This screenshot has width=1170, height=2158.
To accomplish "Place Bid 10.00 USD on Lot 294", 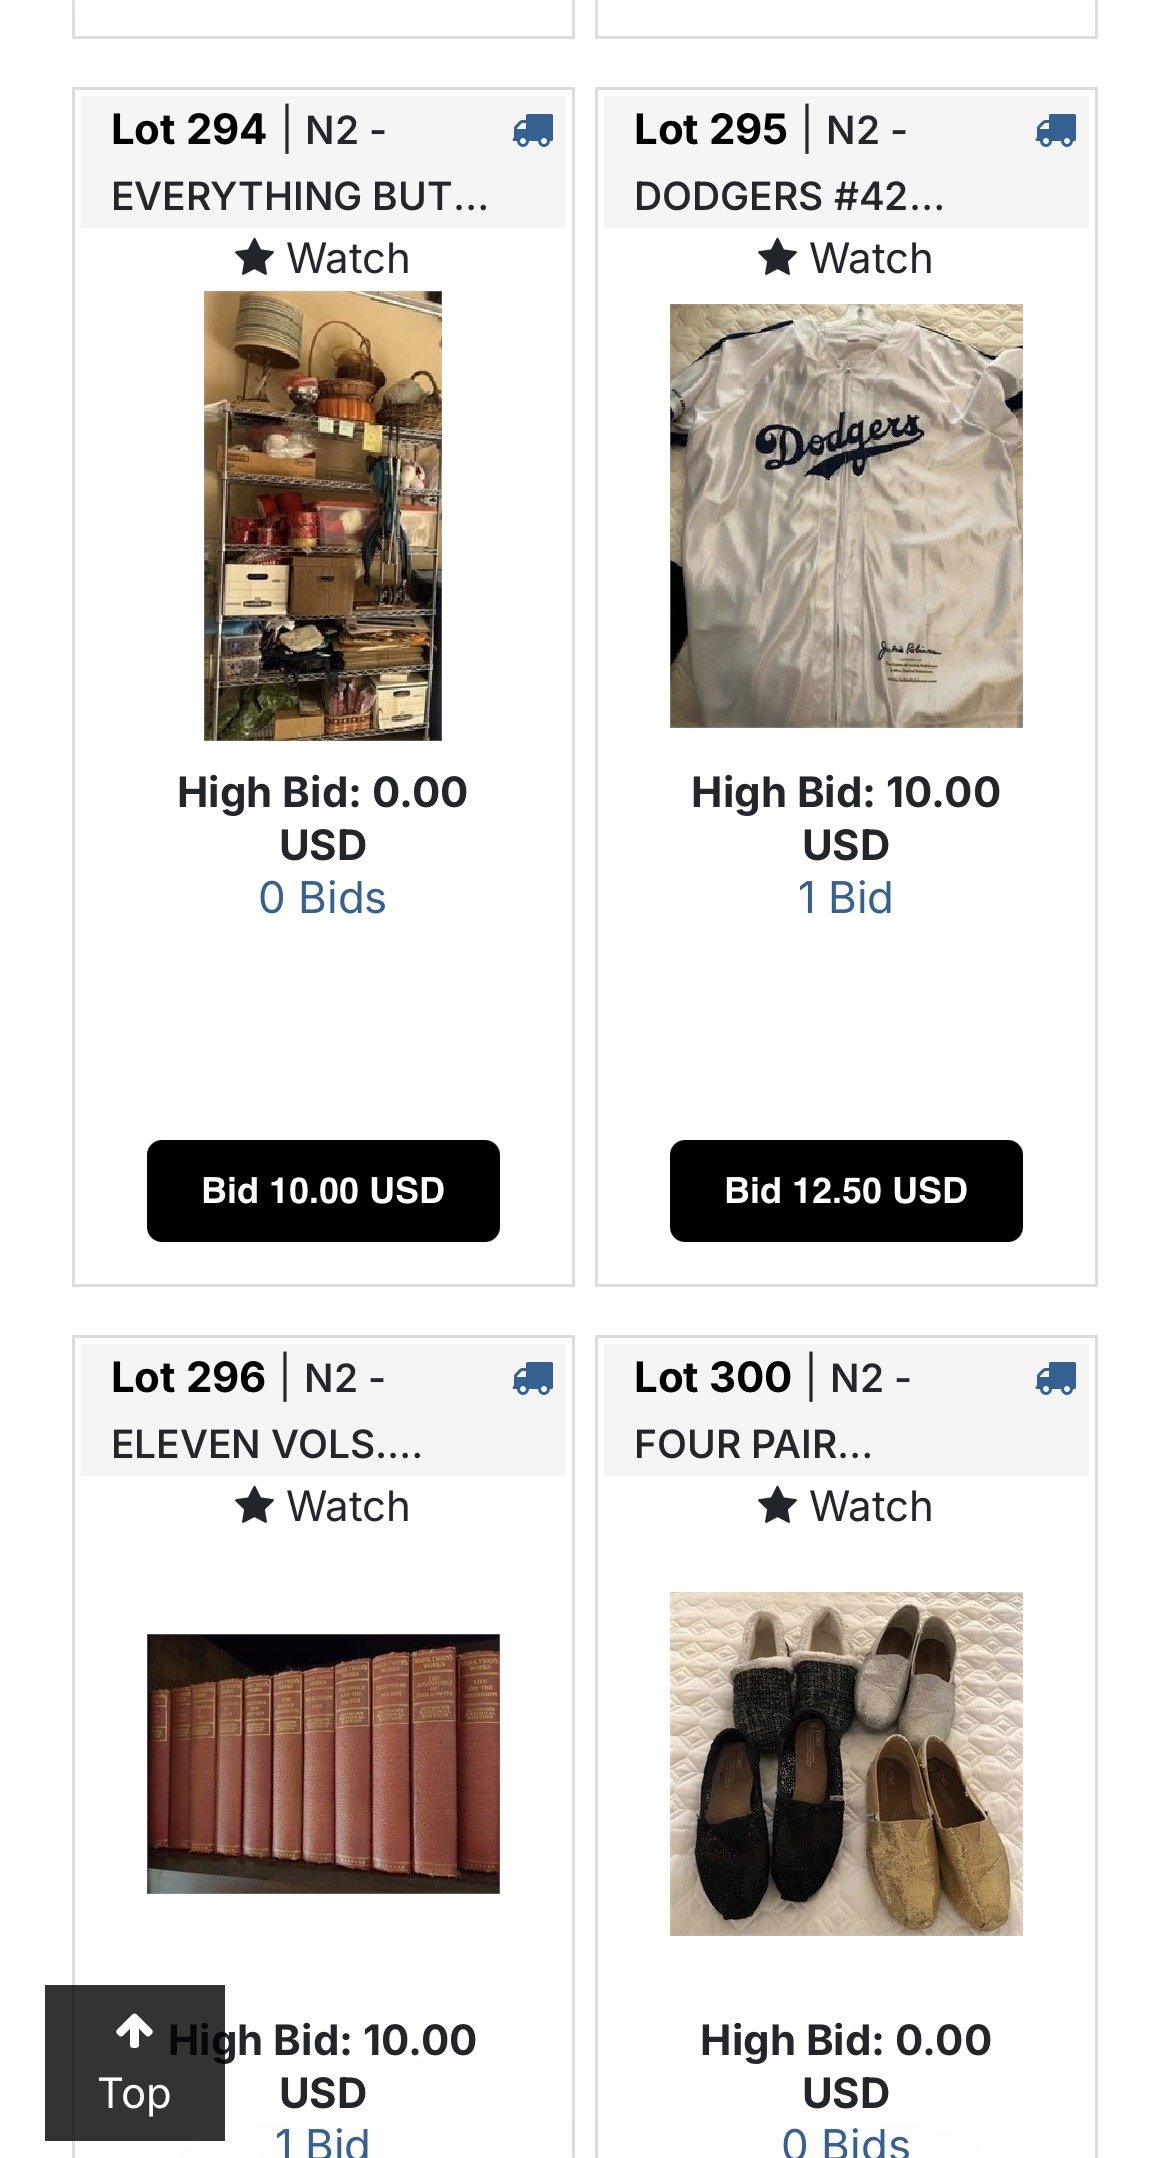I will (x=323, y=1191).
